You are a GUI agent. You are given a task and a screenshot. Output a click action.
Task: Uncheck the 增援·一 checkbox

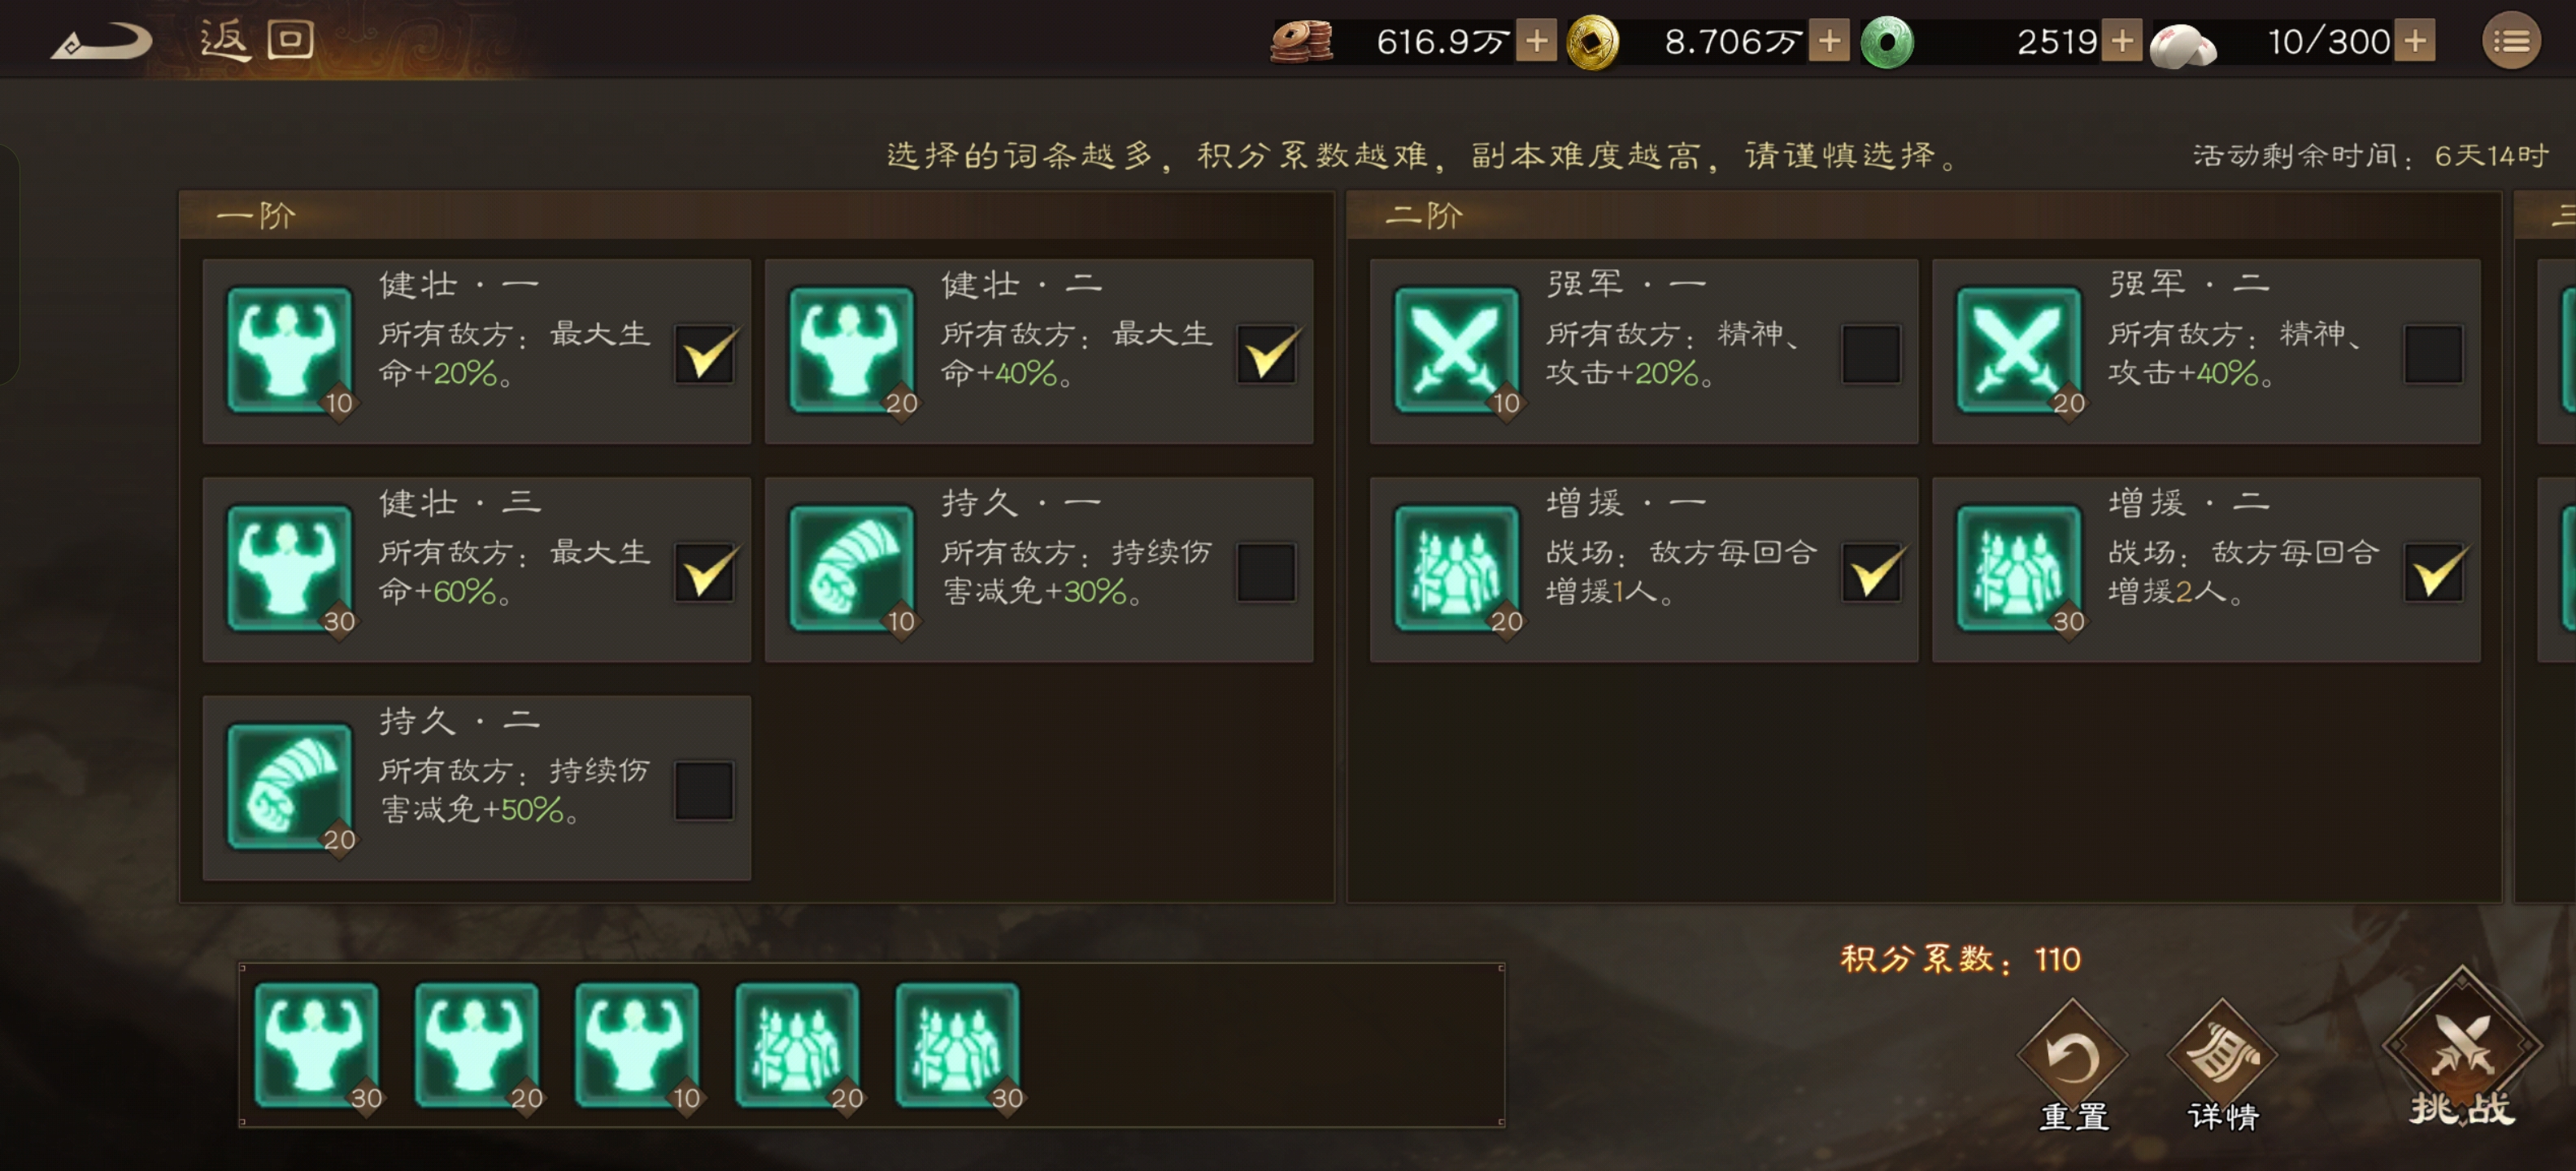pyautogui.click(x=1871, y=572)
